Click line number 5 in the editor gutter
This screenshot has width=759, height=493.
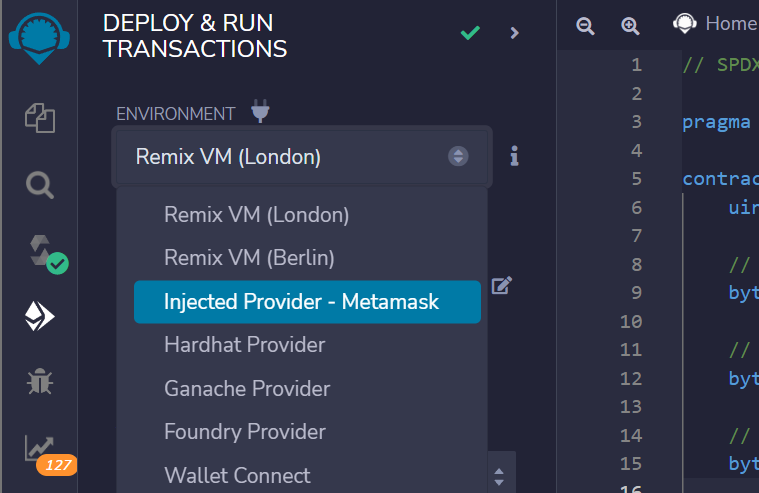pos(637,179)
